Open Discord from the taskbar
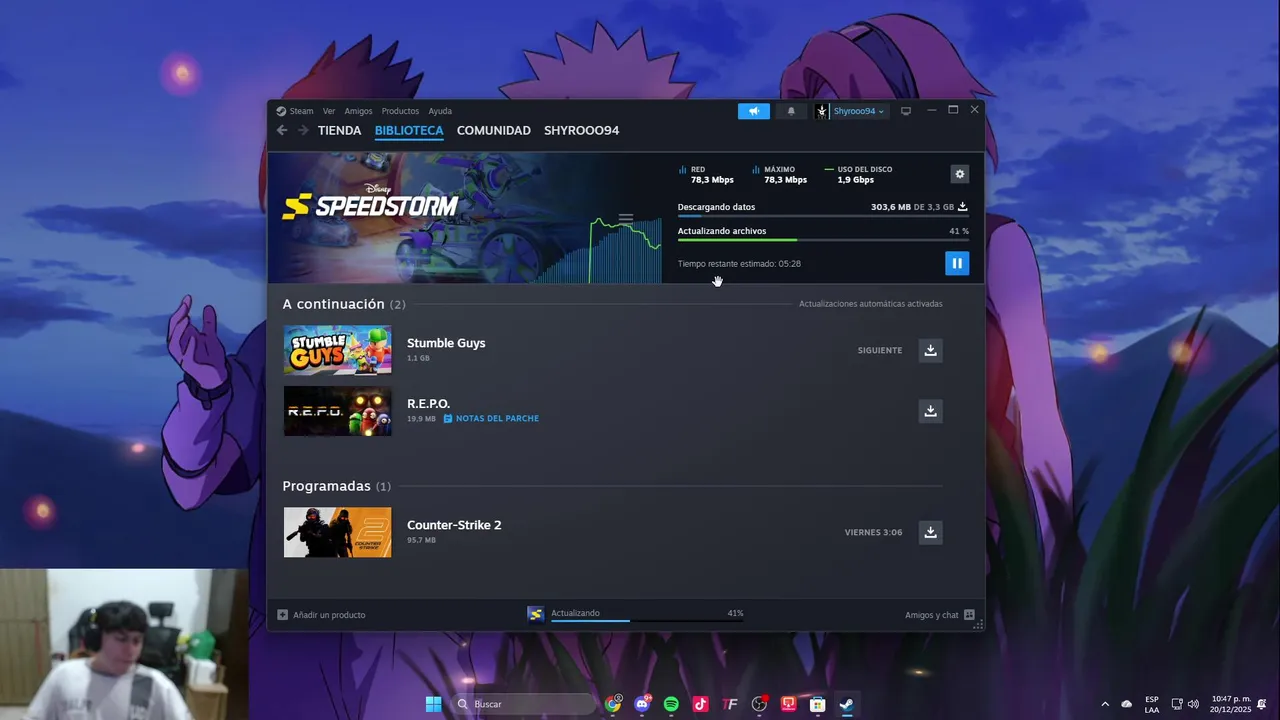The height and width of the screenshot is (720, 1280). pyautogui.click(x=642, y=704)
